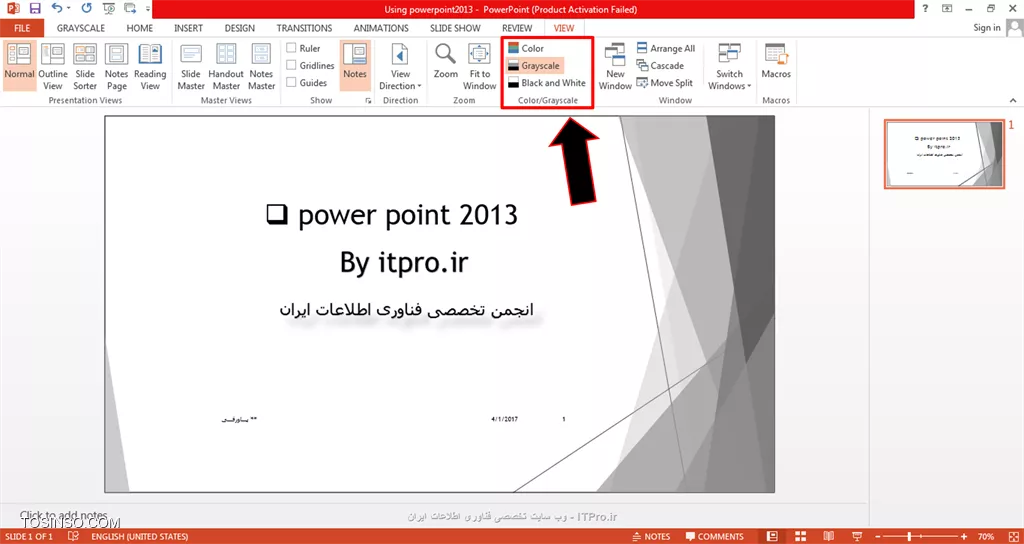
Task: Open the REVIEW tab
Action: click(517, 28)
